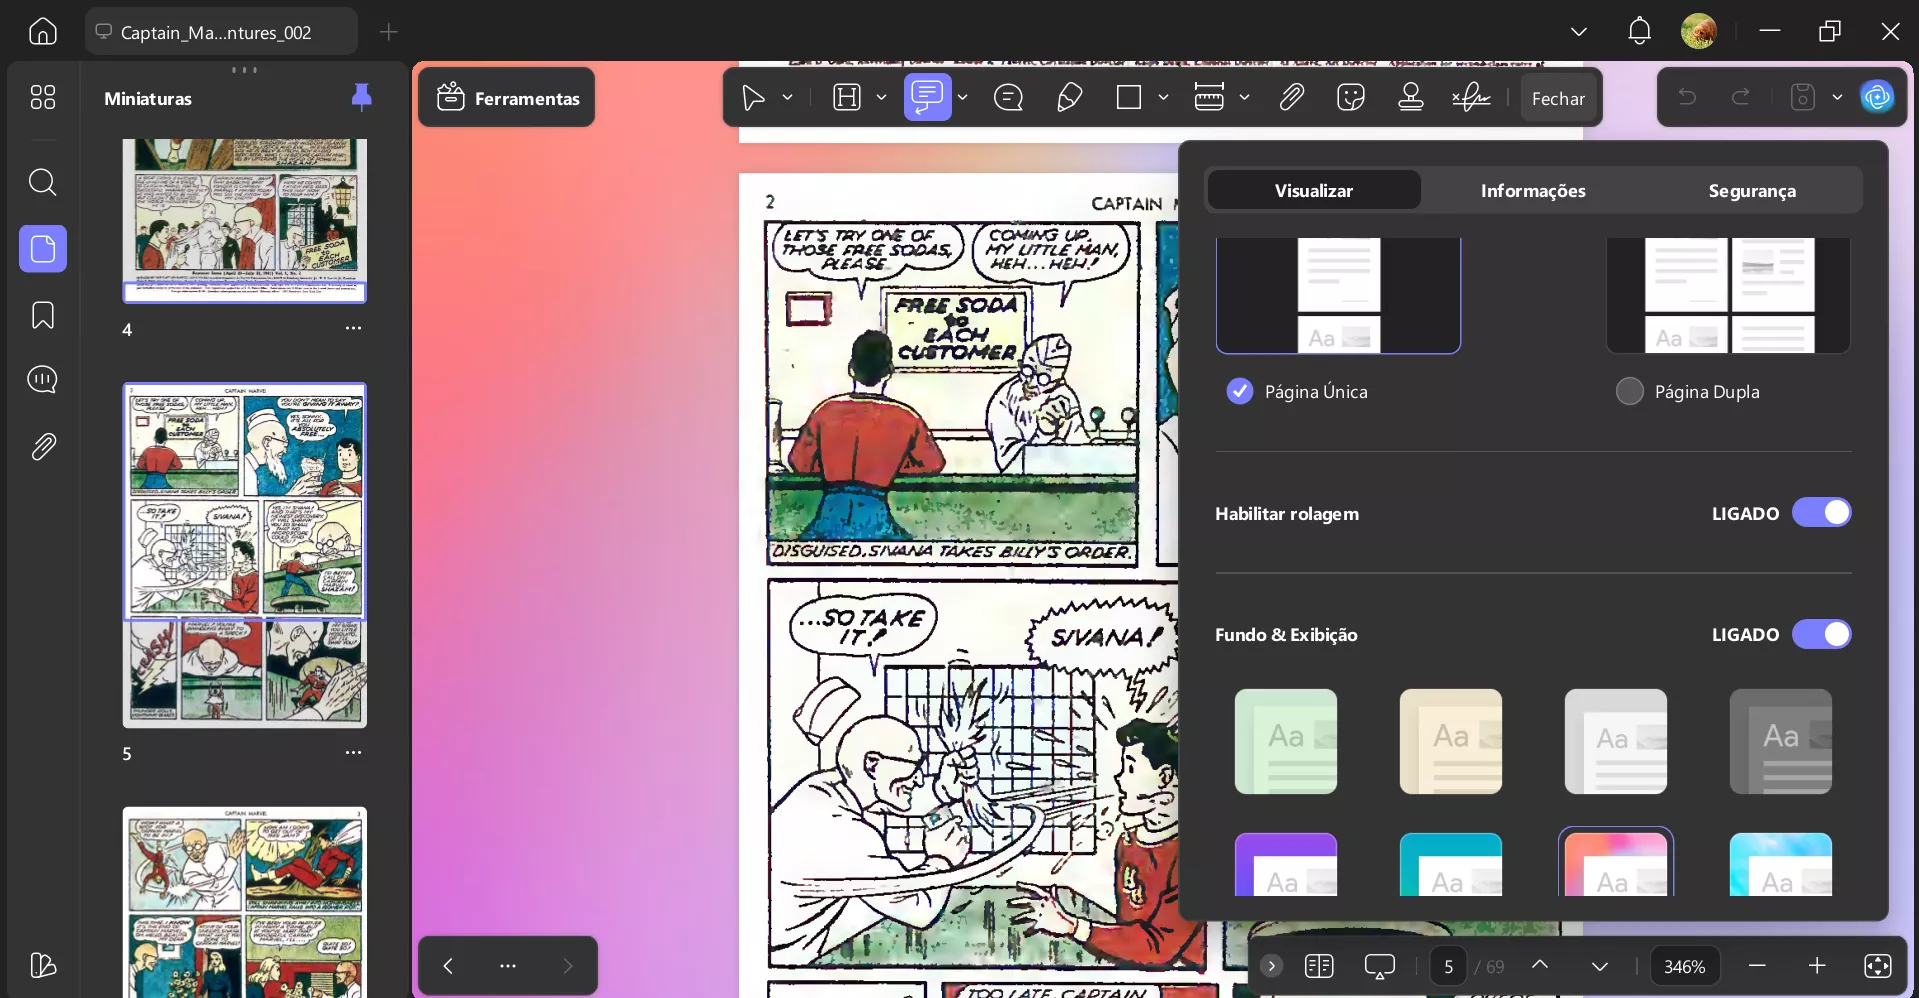Viewport: 1919px width, 998px height.
Task: Expand the bottom bar collapse arrow
Action: (x=1271, y=965)
